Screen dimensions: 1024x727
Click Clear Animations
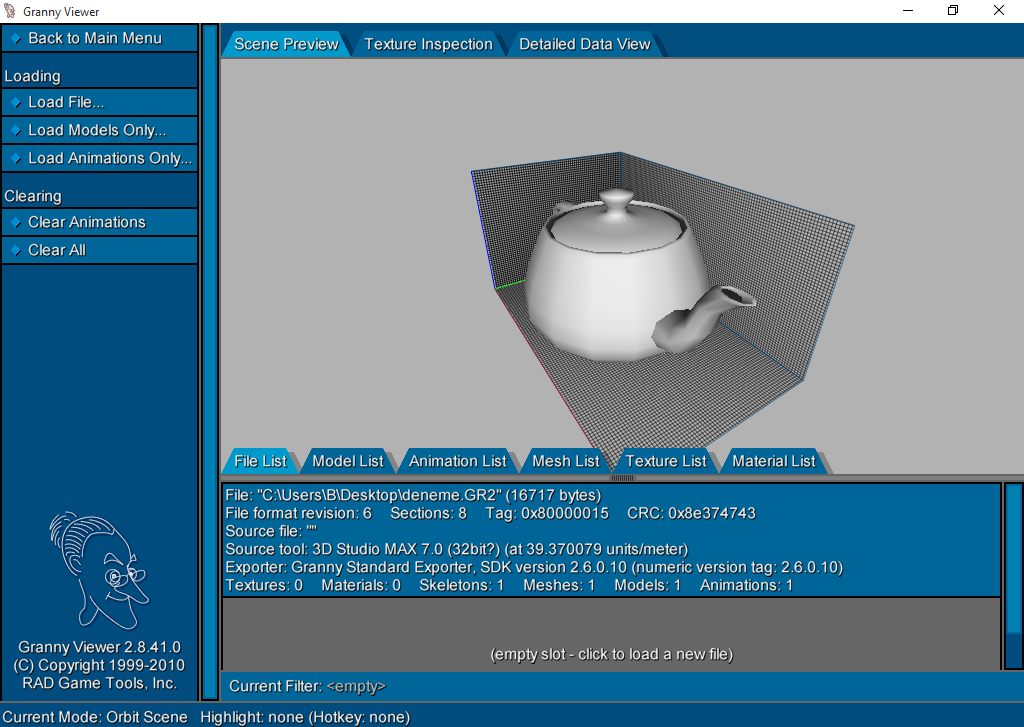point(100,222)
